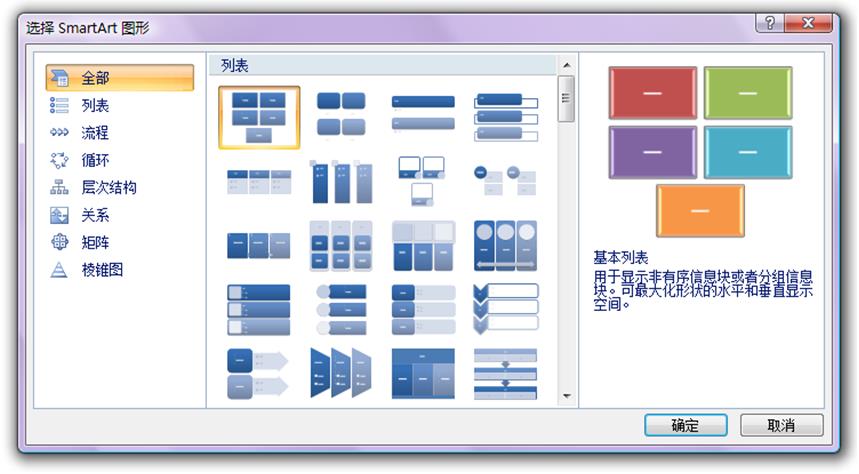The height and width of the screenshot is (474, 859).
Task: Click the 基本列表 layout title text
Action: (621, 257)
